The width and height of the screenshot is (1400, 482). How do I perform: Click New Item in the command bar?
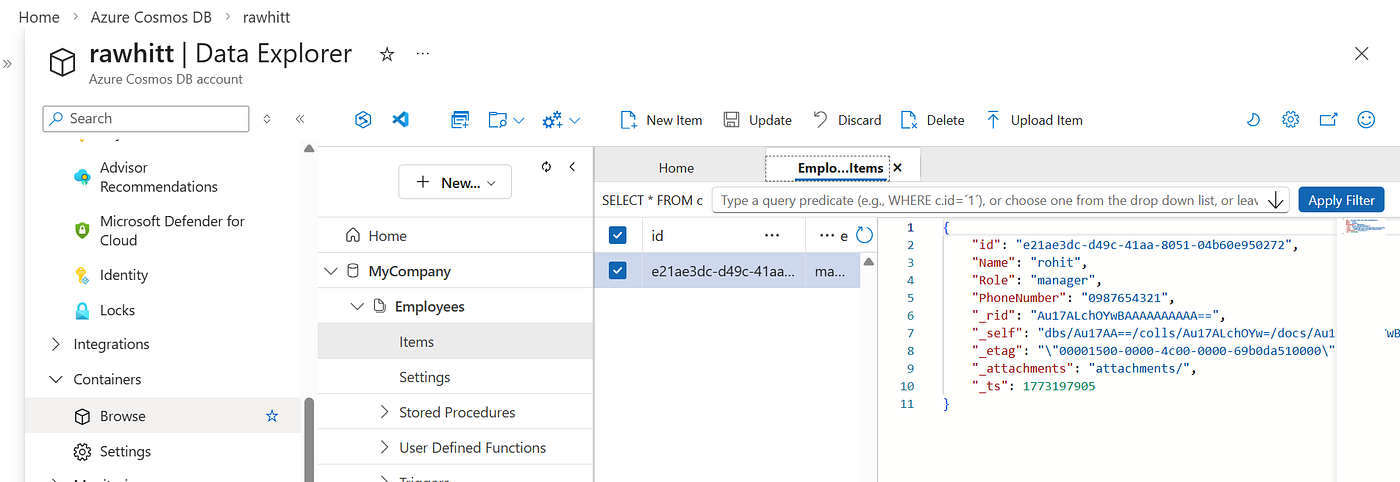click(x=662, y=120)
